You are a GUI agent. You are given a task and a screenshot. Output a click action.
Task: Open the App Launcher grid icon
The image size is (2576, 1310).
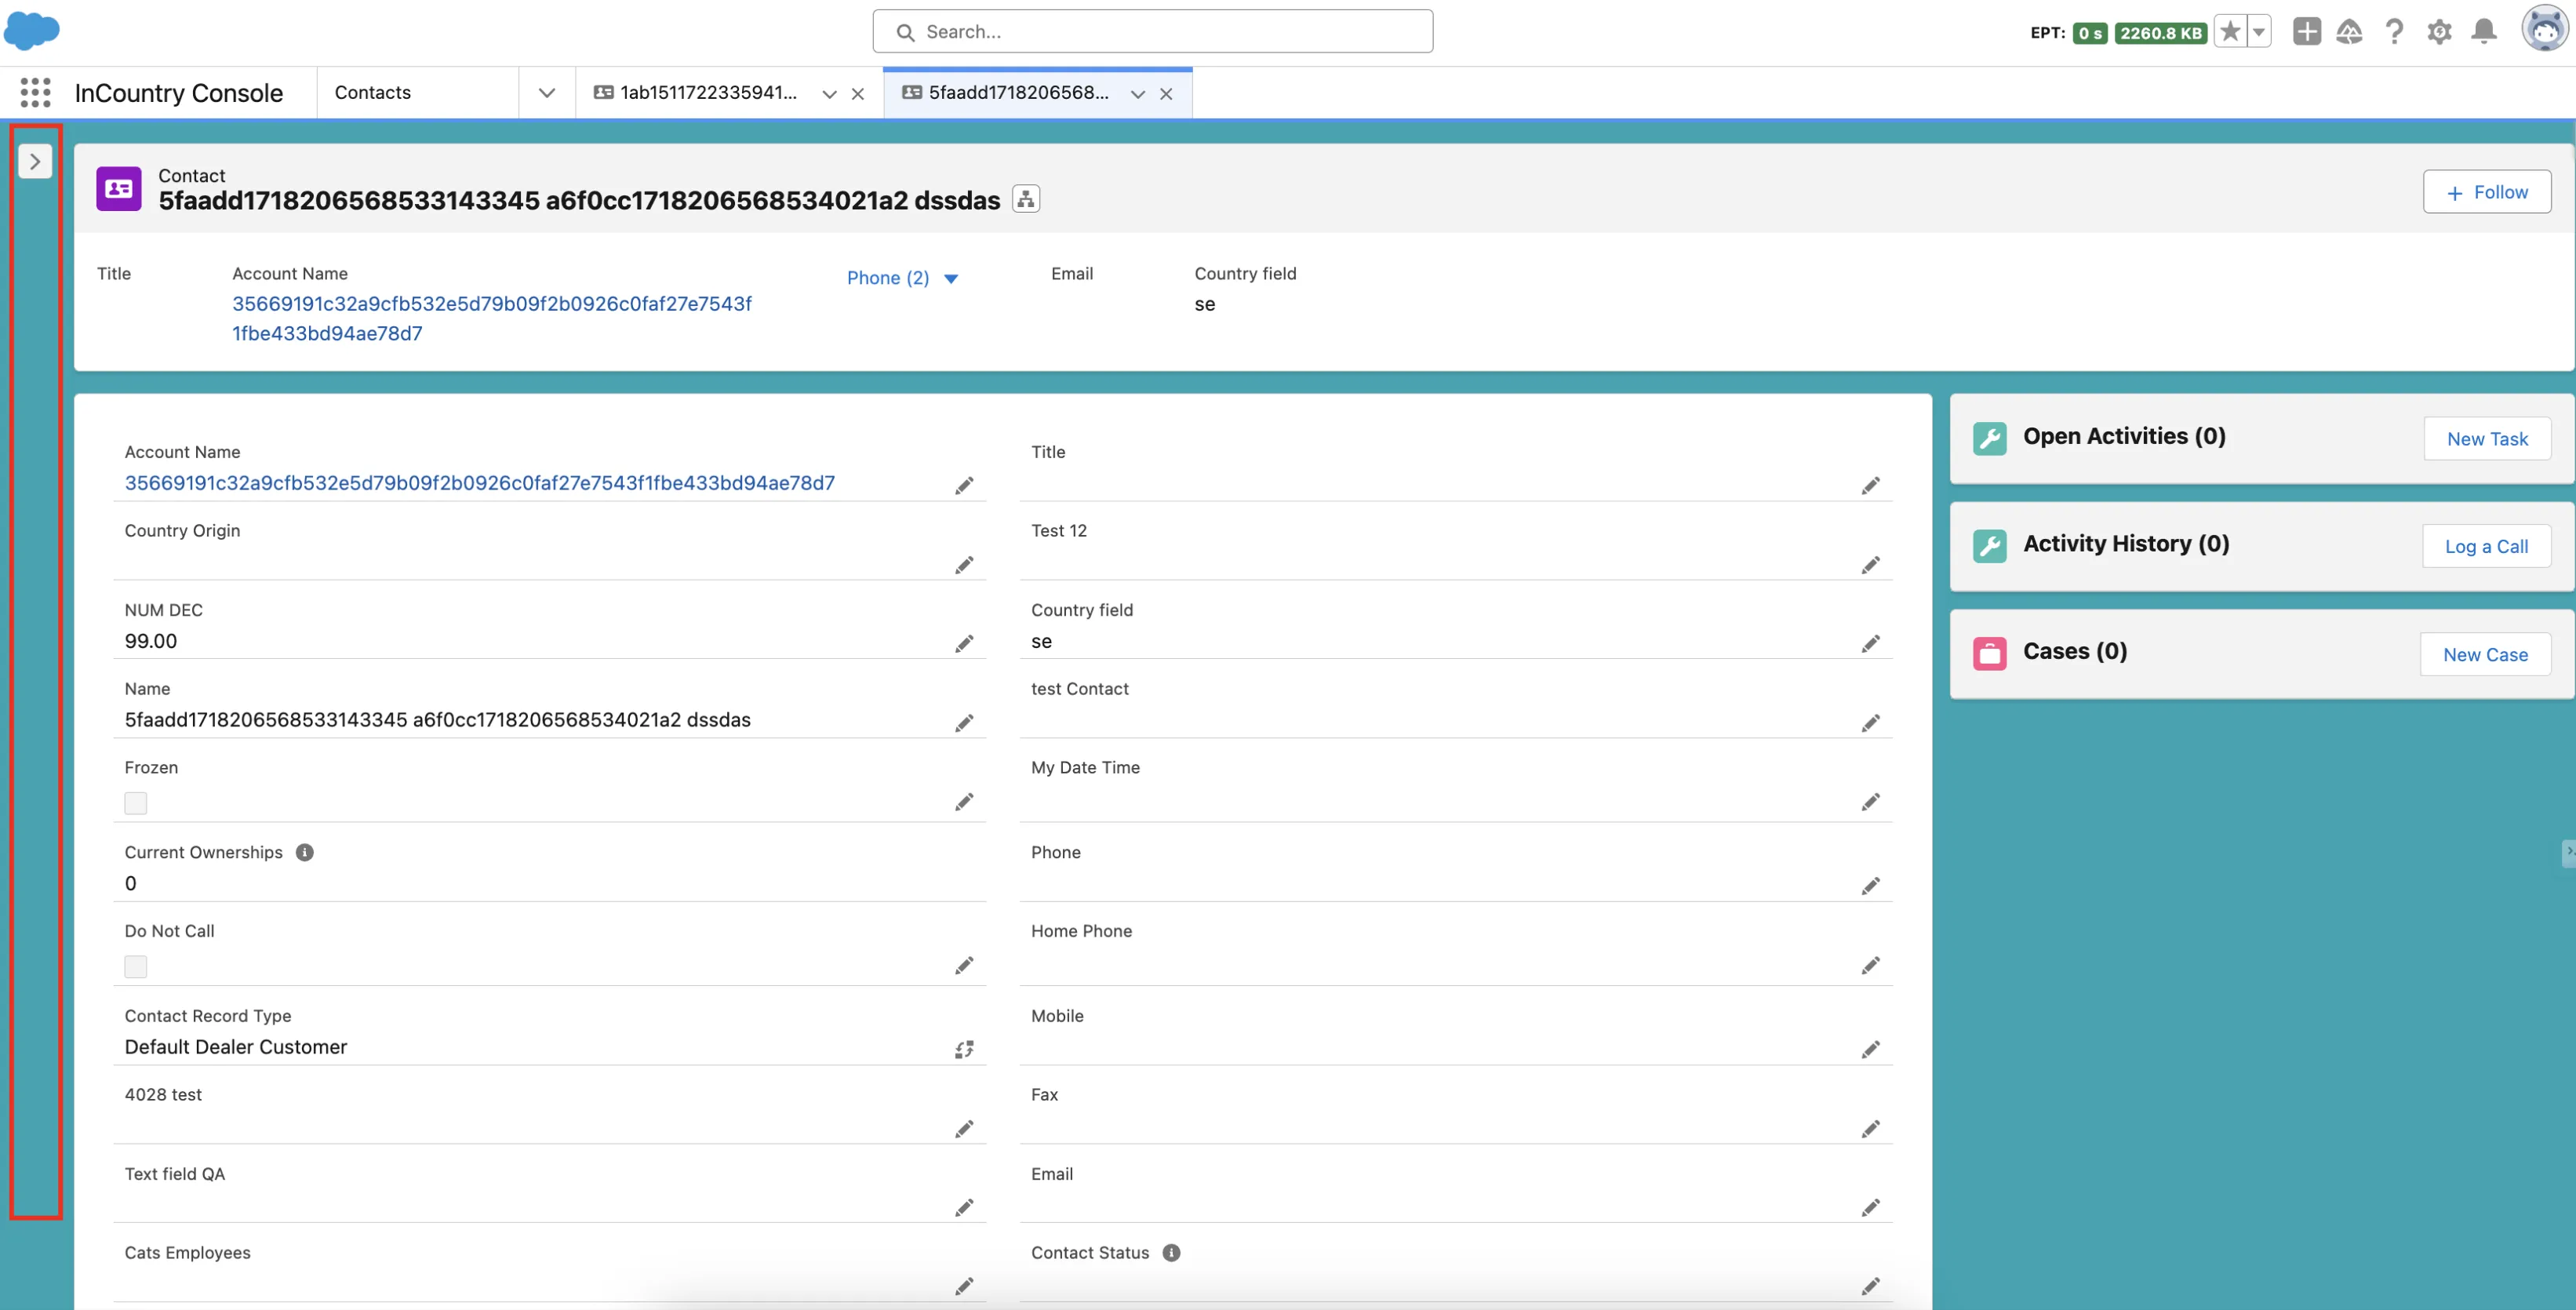35,93
